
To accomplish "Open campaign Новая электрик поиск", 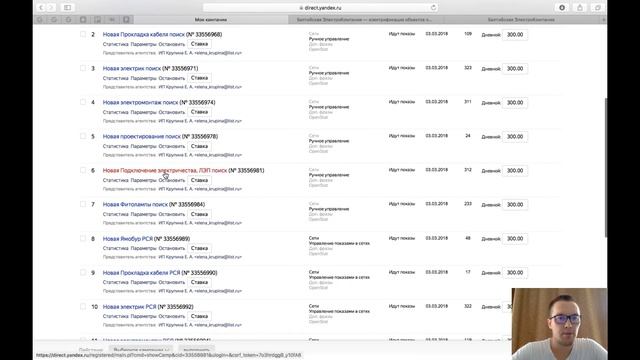I will point(132,69).
